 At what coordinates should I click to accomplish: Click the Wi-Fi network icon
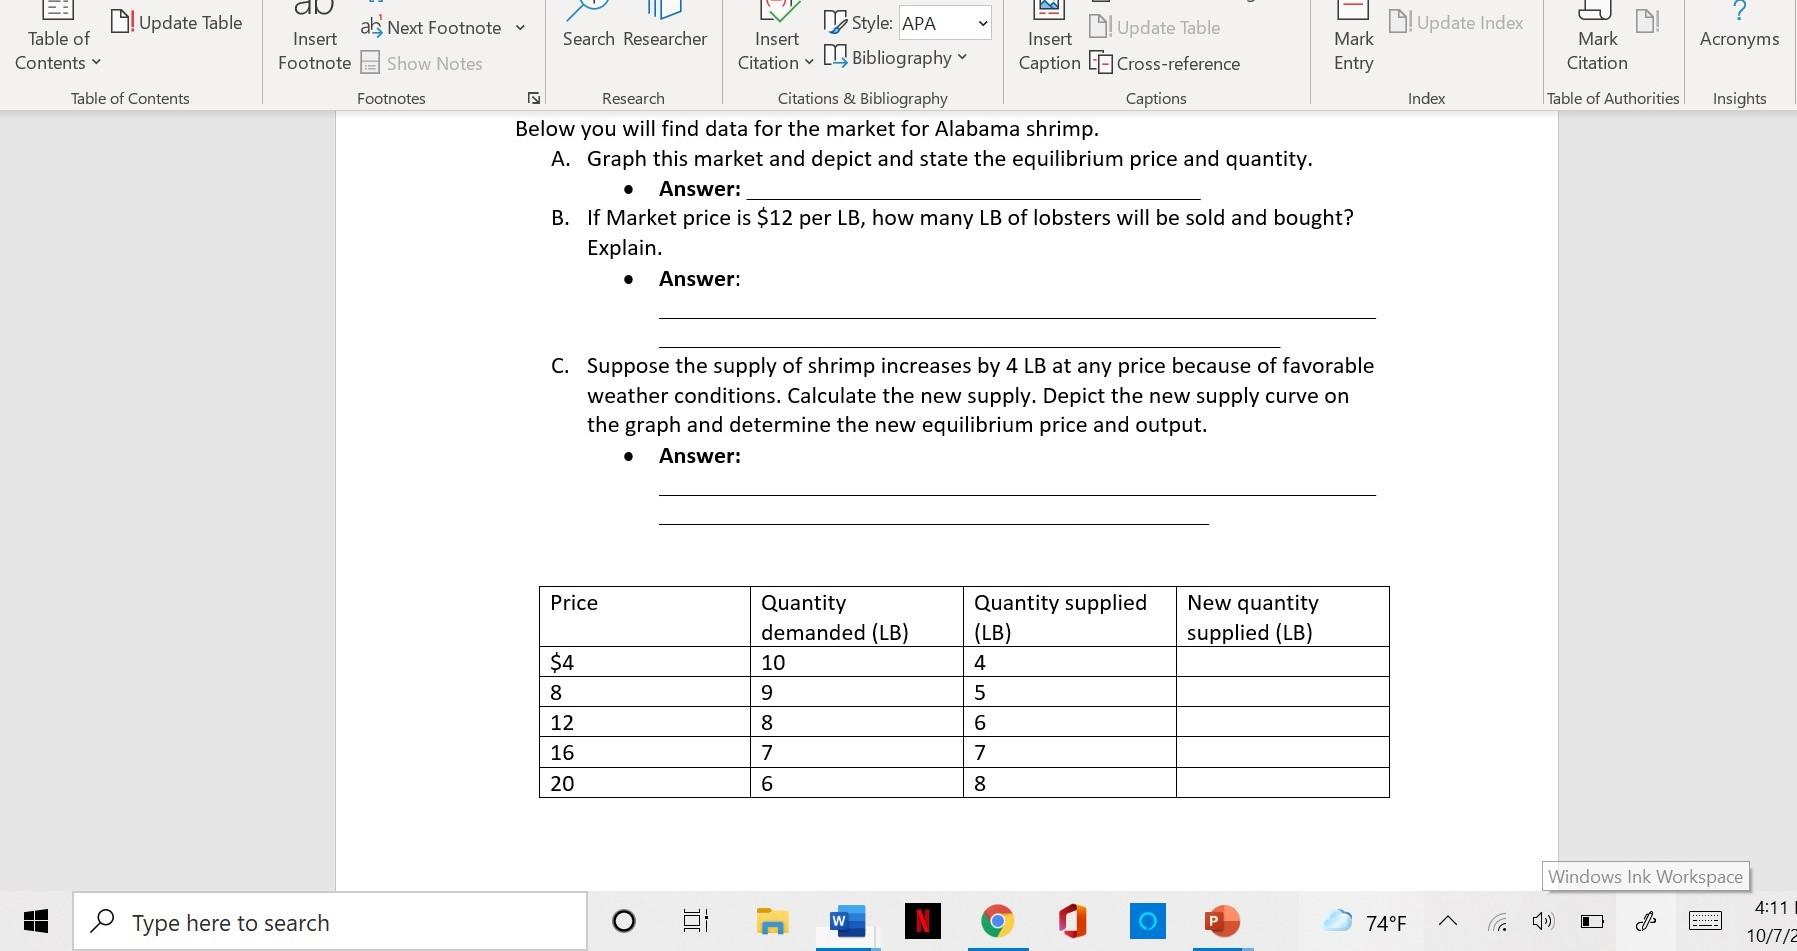pos(1497,922)
